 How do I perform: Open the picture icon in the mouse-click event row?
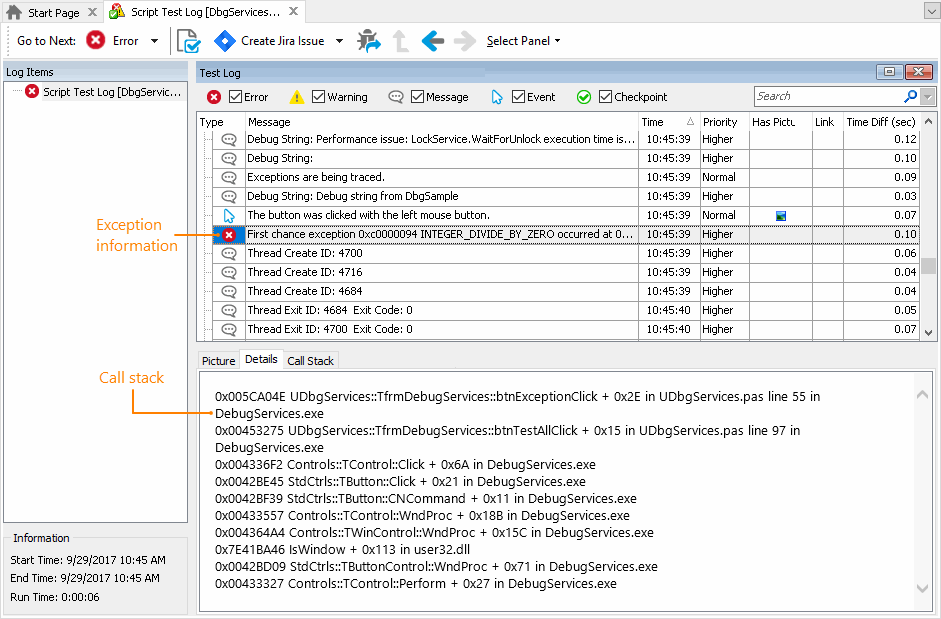[x=780, y=215]
